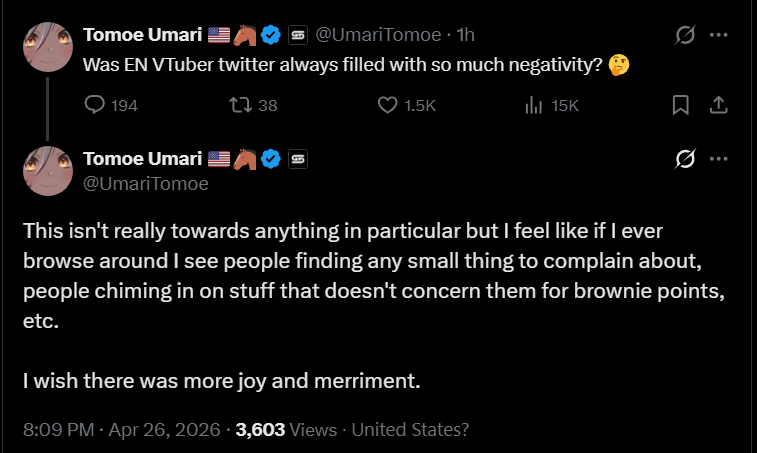757x453 pixels.
Task: Bookmark the first tweet
Action: tap(680, 105)
